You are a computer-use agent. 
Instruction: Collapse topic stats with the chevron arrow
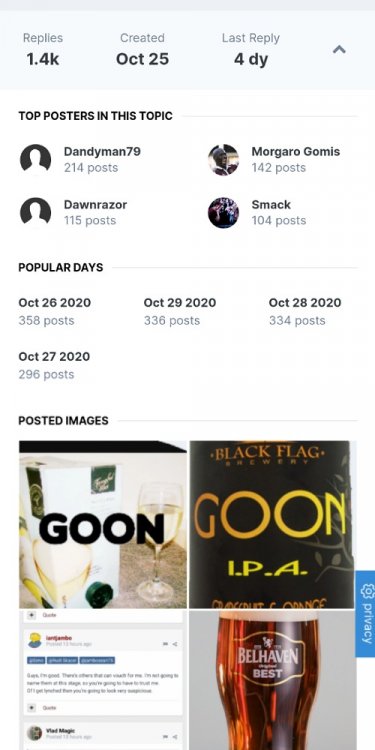[x=339, y=49]
